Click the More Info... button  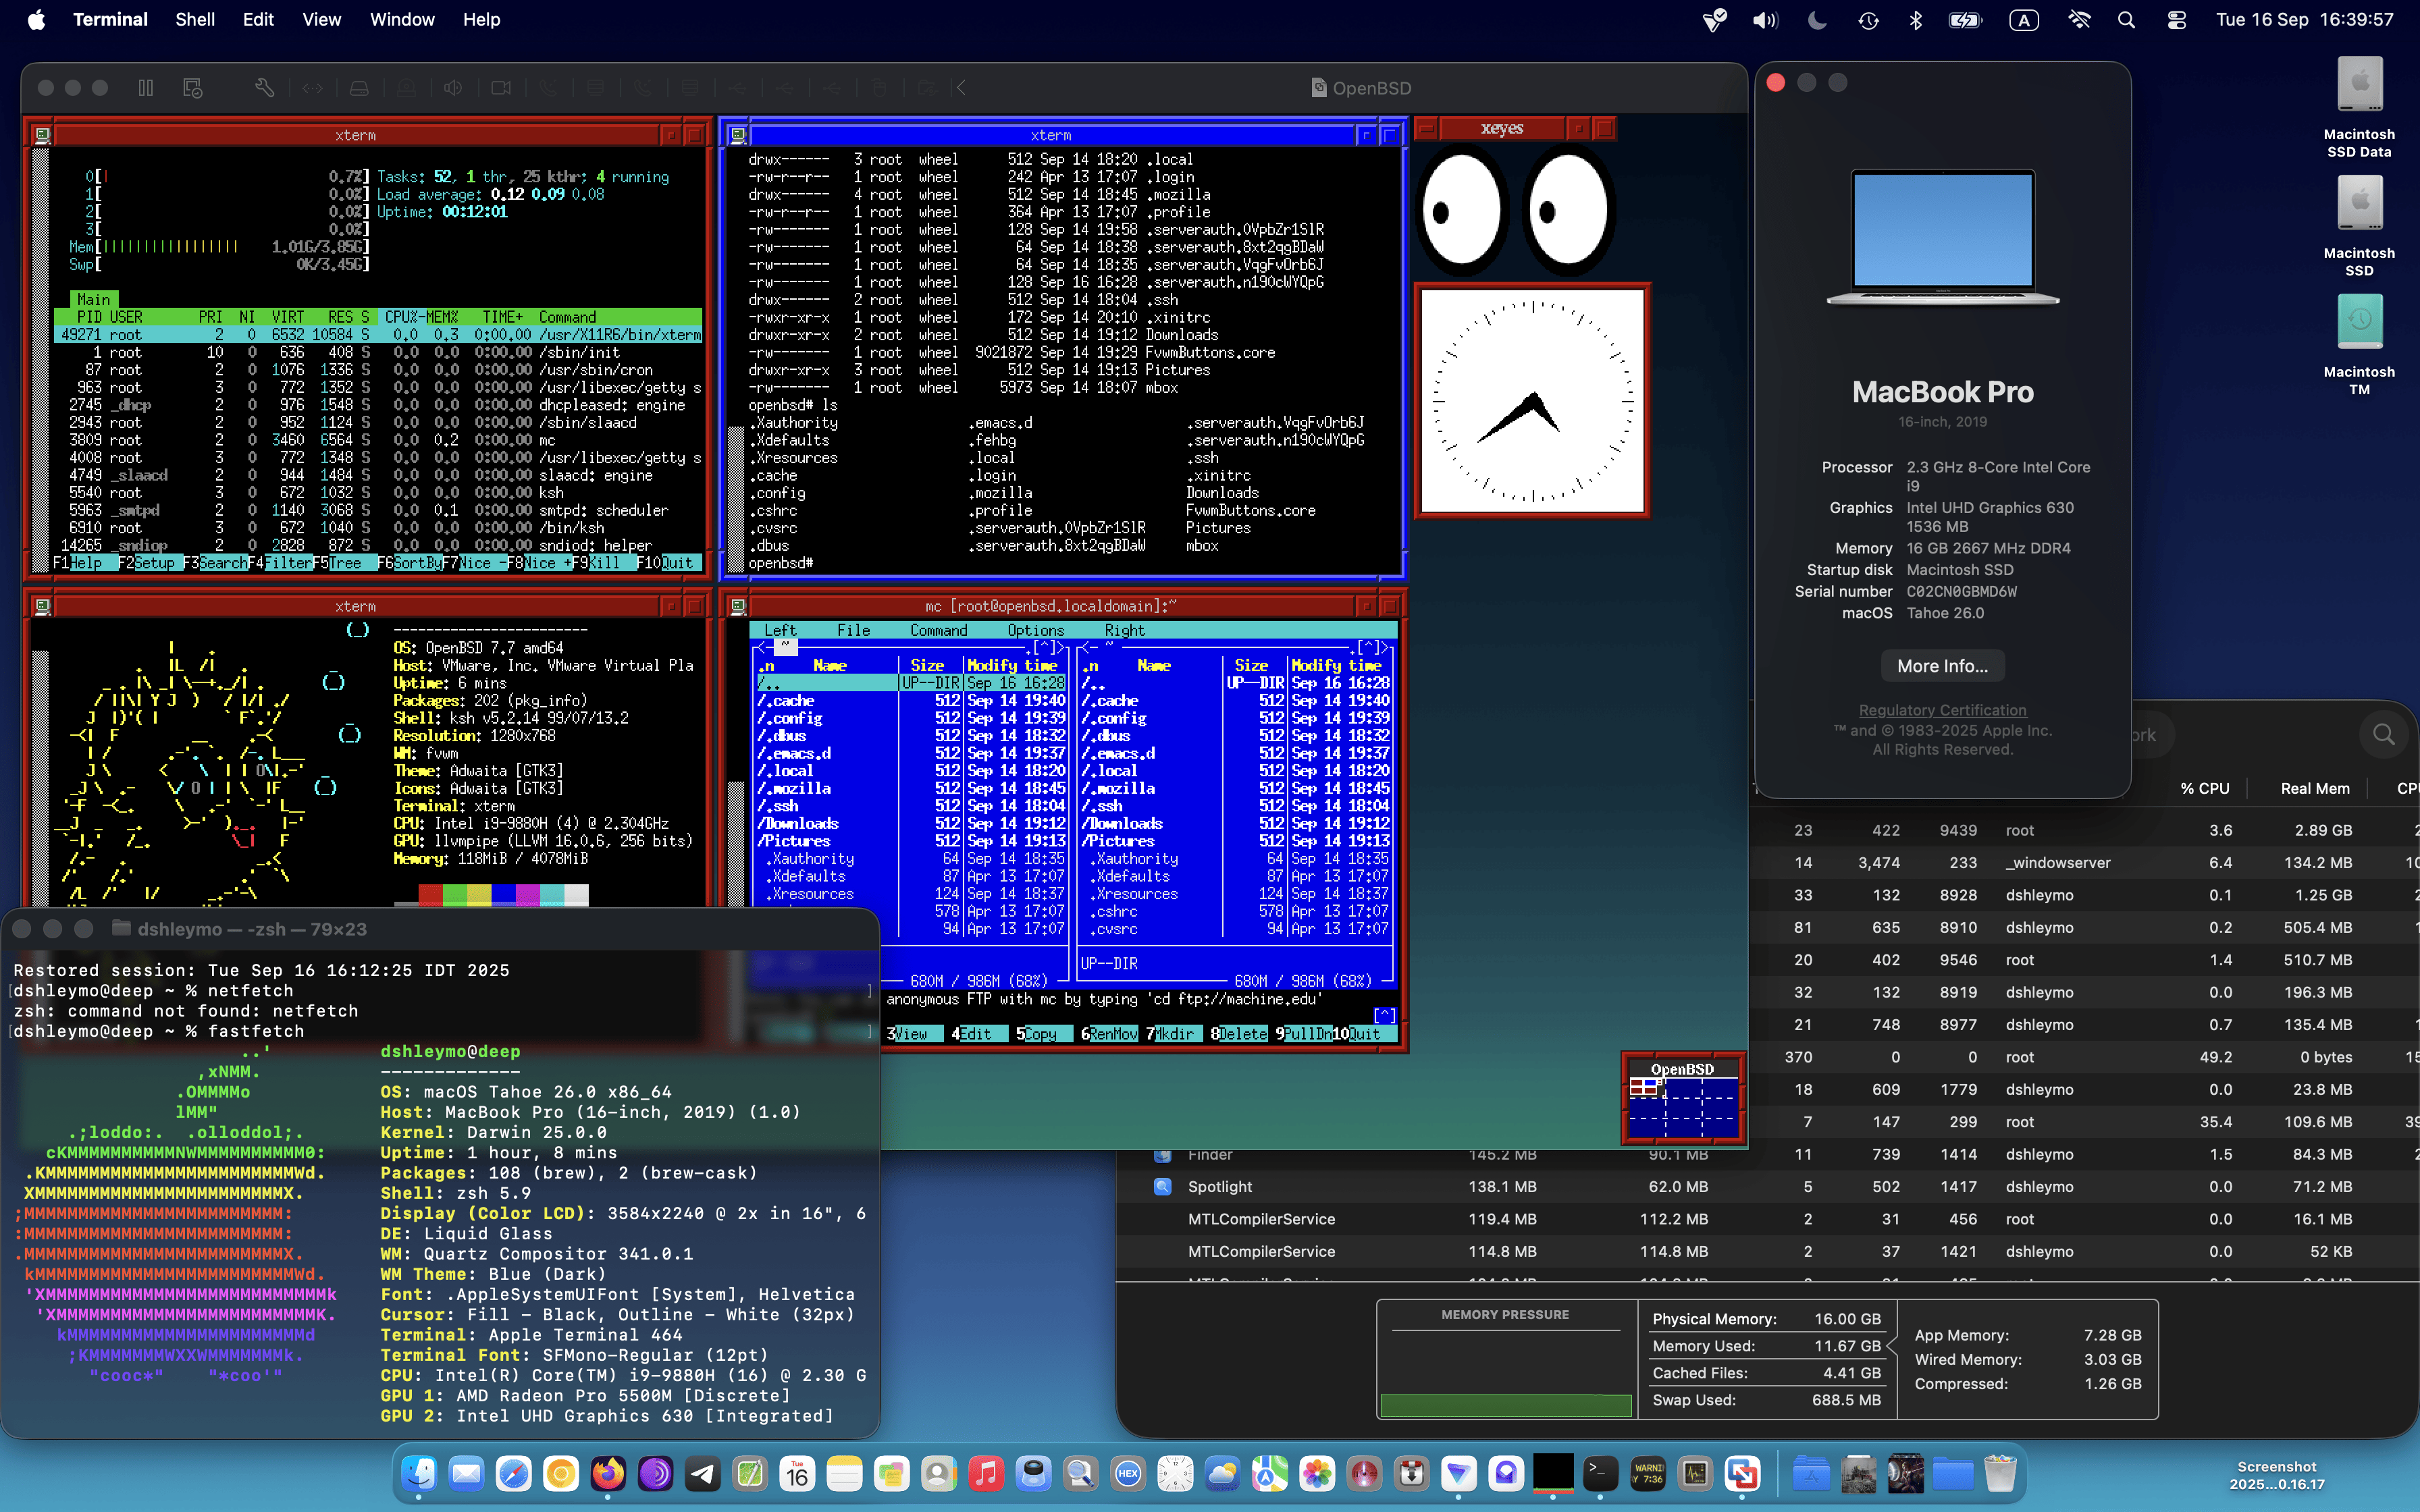click(1942, 666)
